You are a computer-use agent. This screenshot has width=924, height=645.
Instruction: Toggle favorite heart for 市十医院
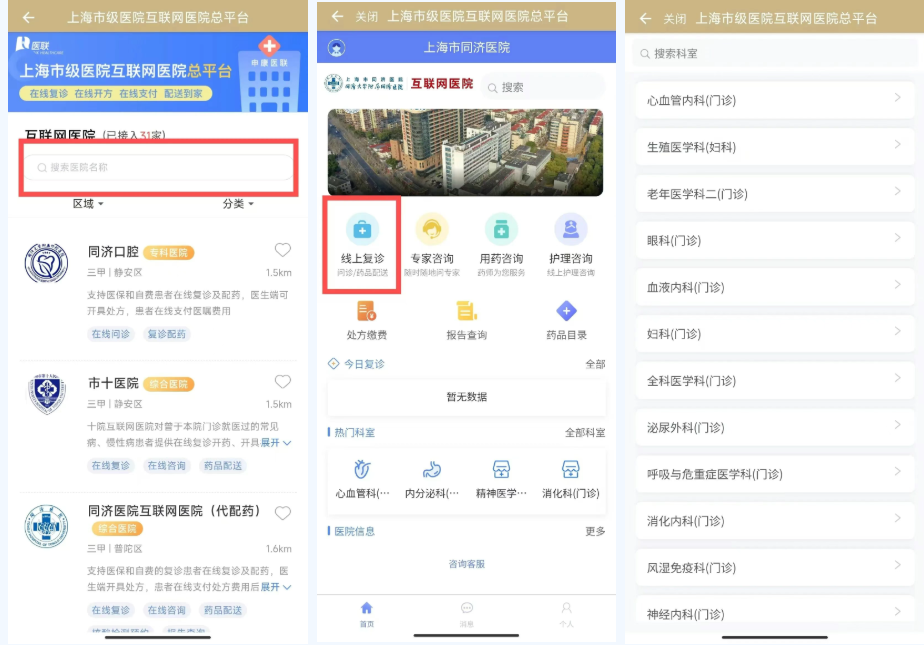tap(283, 382)
